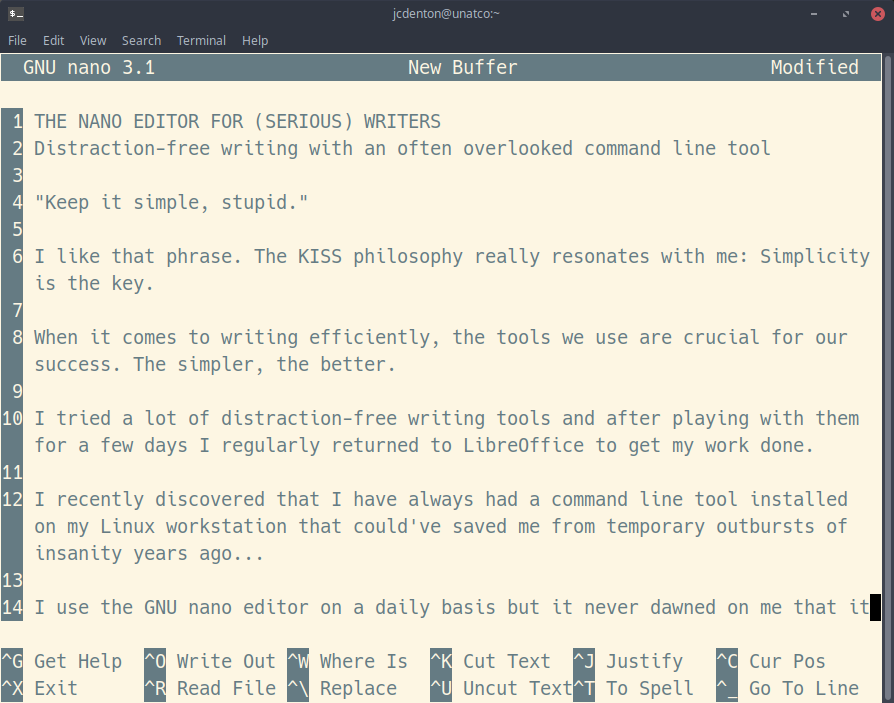Click the line starting 'I use the GNU nano'

click(x=452, y=607)
